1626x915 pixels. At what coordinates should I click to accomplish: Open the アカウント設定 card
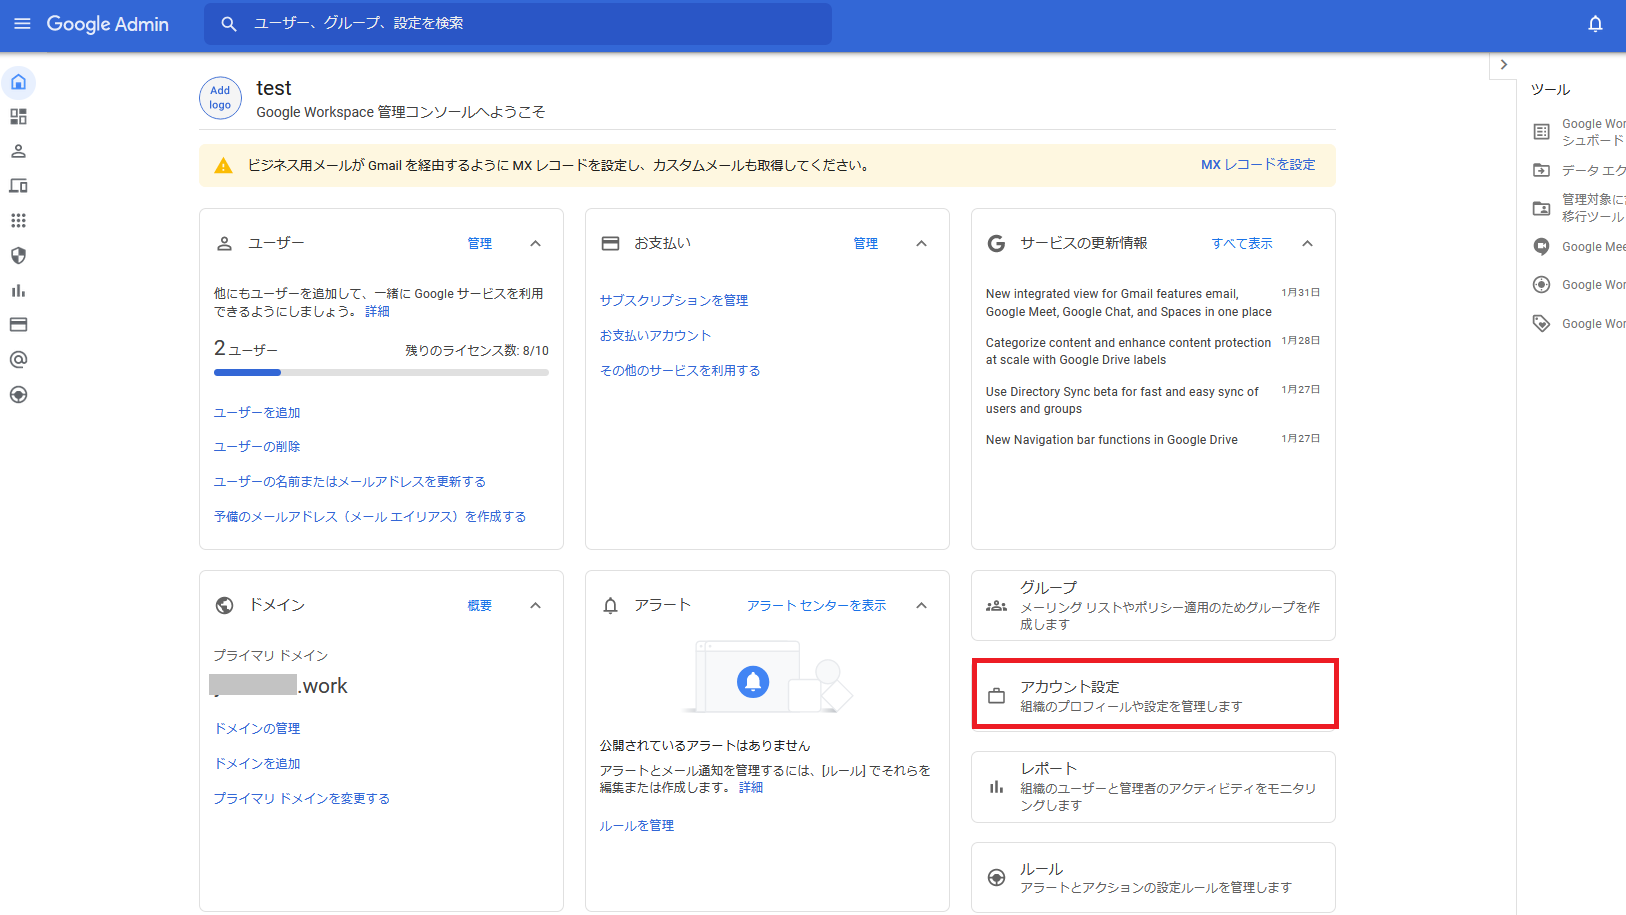point(1153,696)
